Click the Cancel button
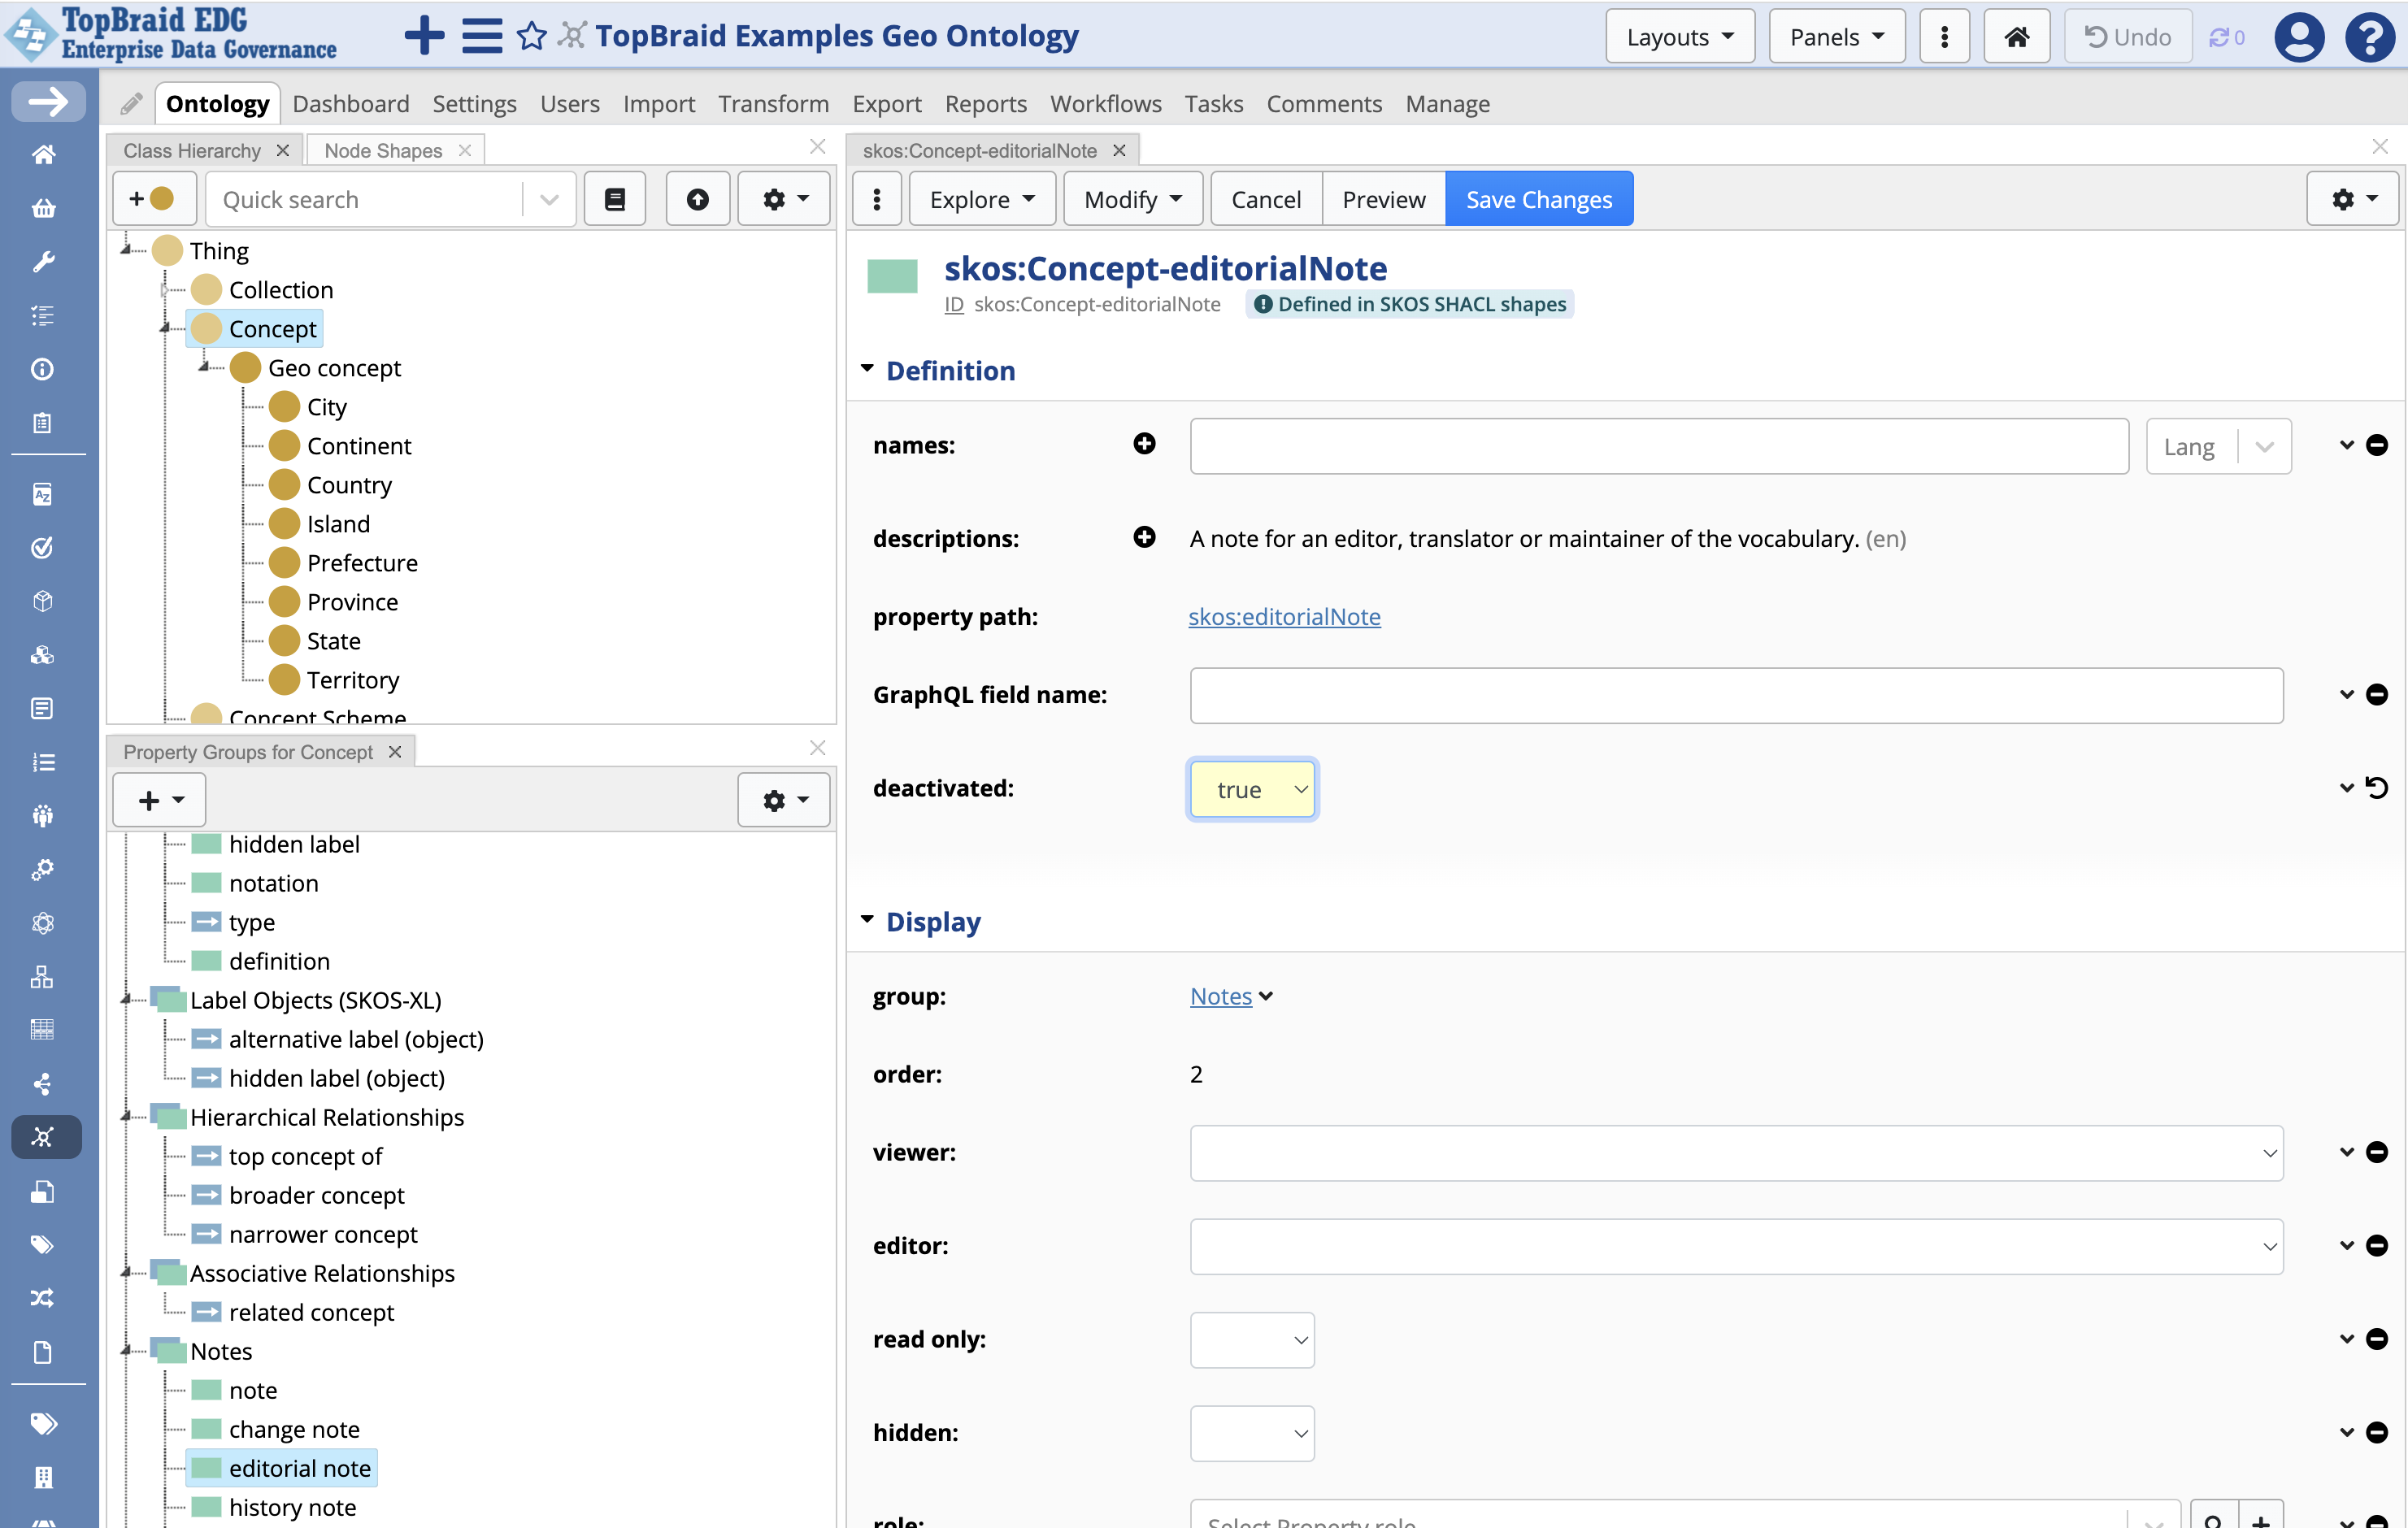 1265,199
